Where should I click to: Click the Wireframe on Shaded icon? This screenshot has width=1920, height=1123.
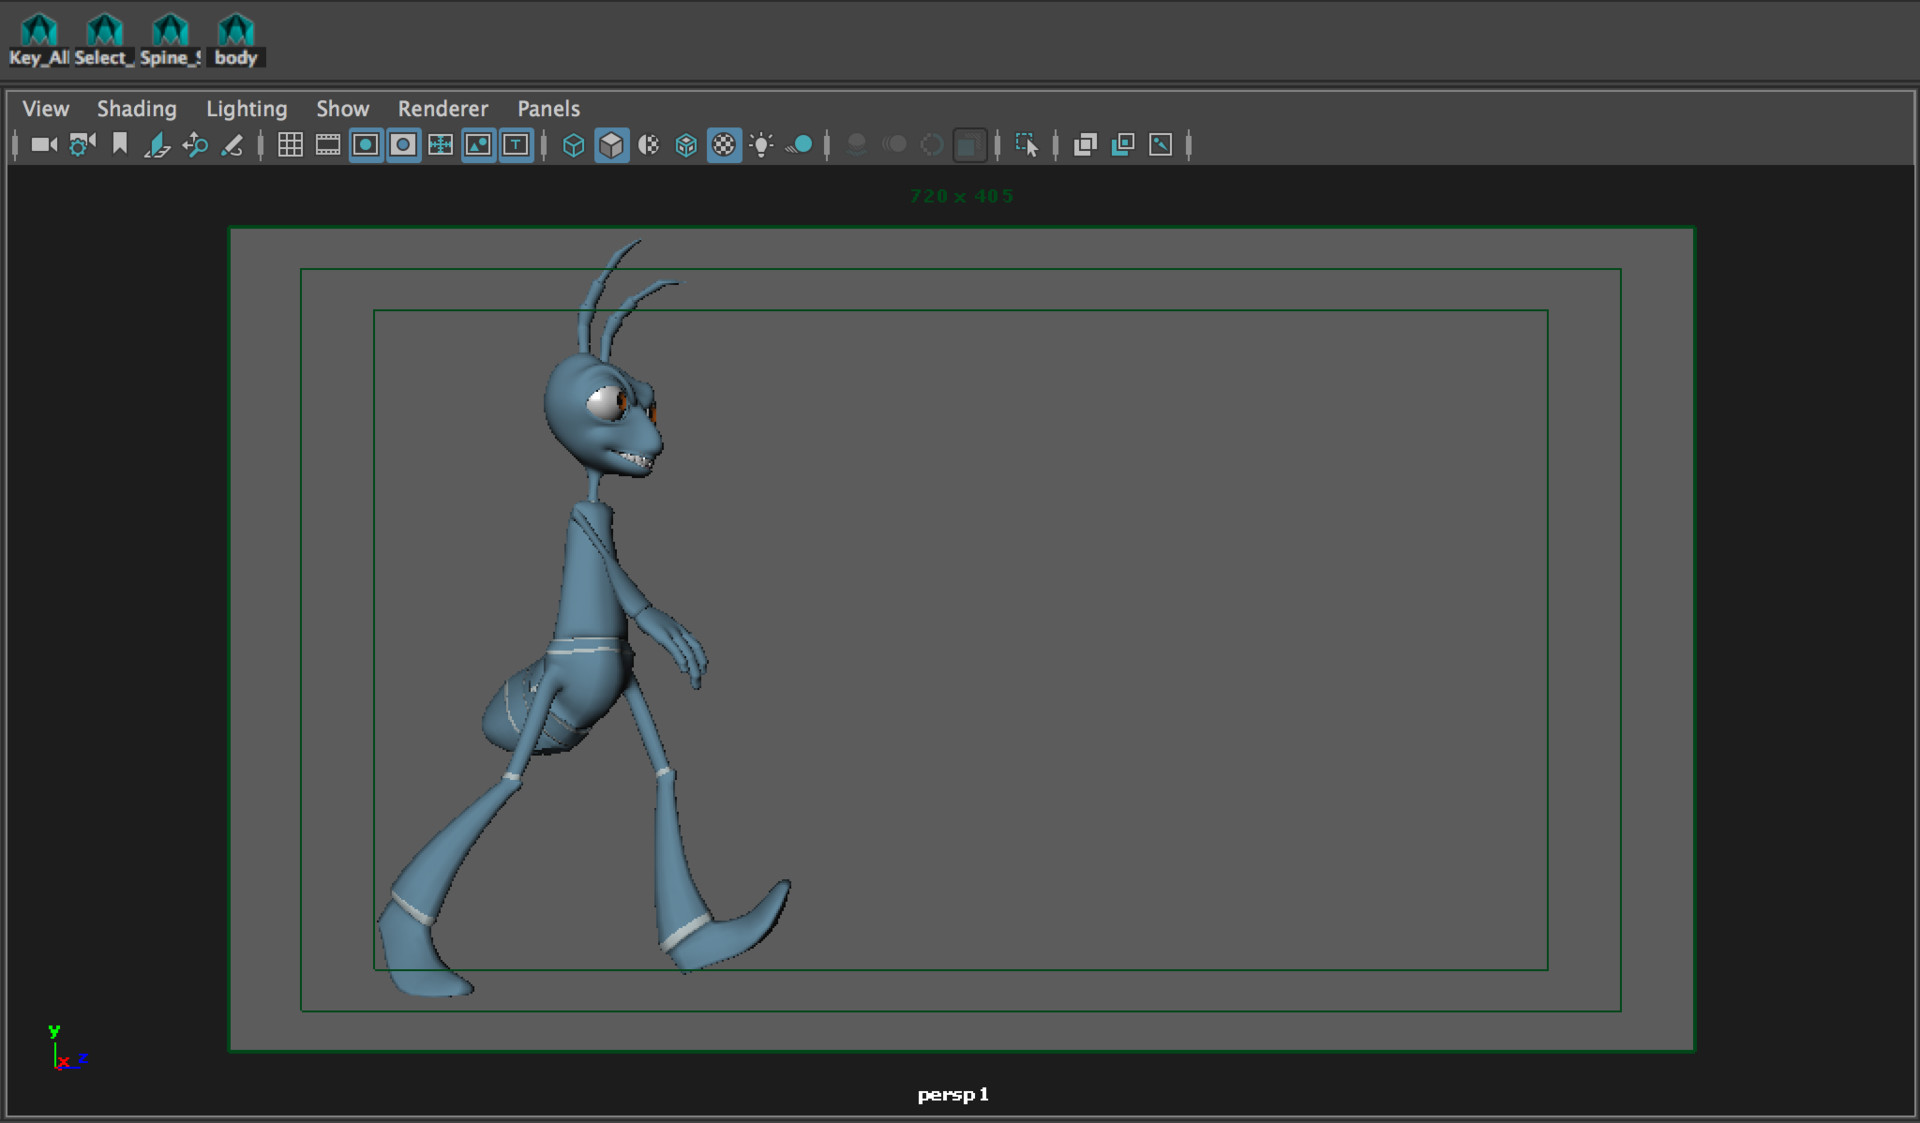coord(686,145)
